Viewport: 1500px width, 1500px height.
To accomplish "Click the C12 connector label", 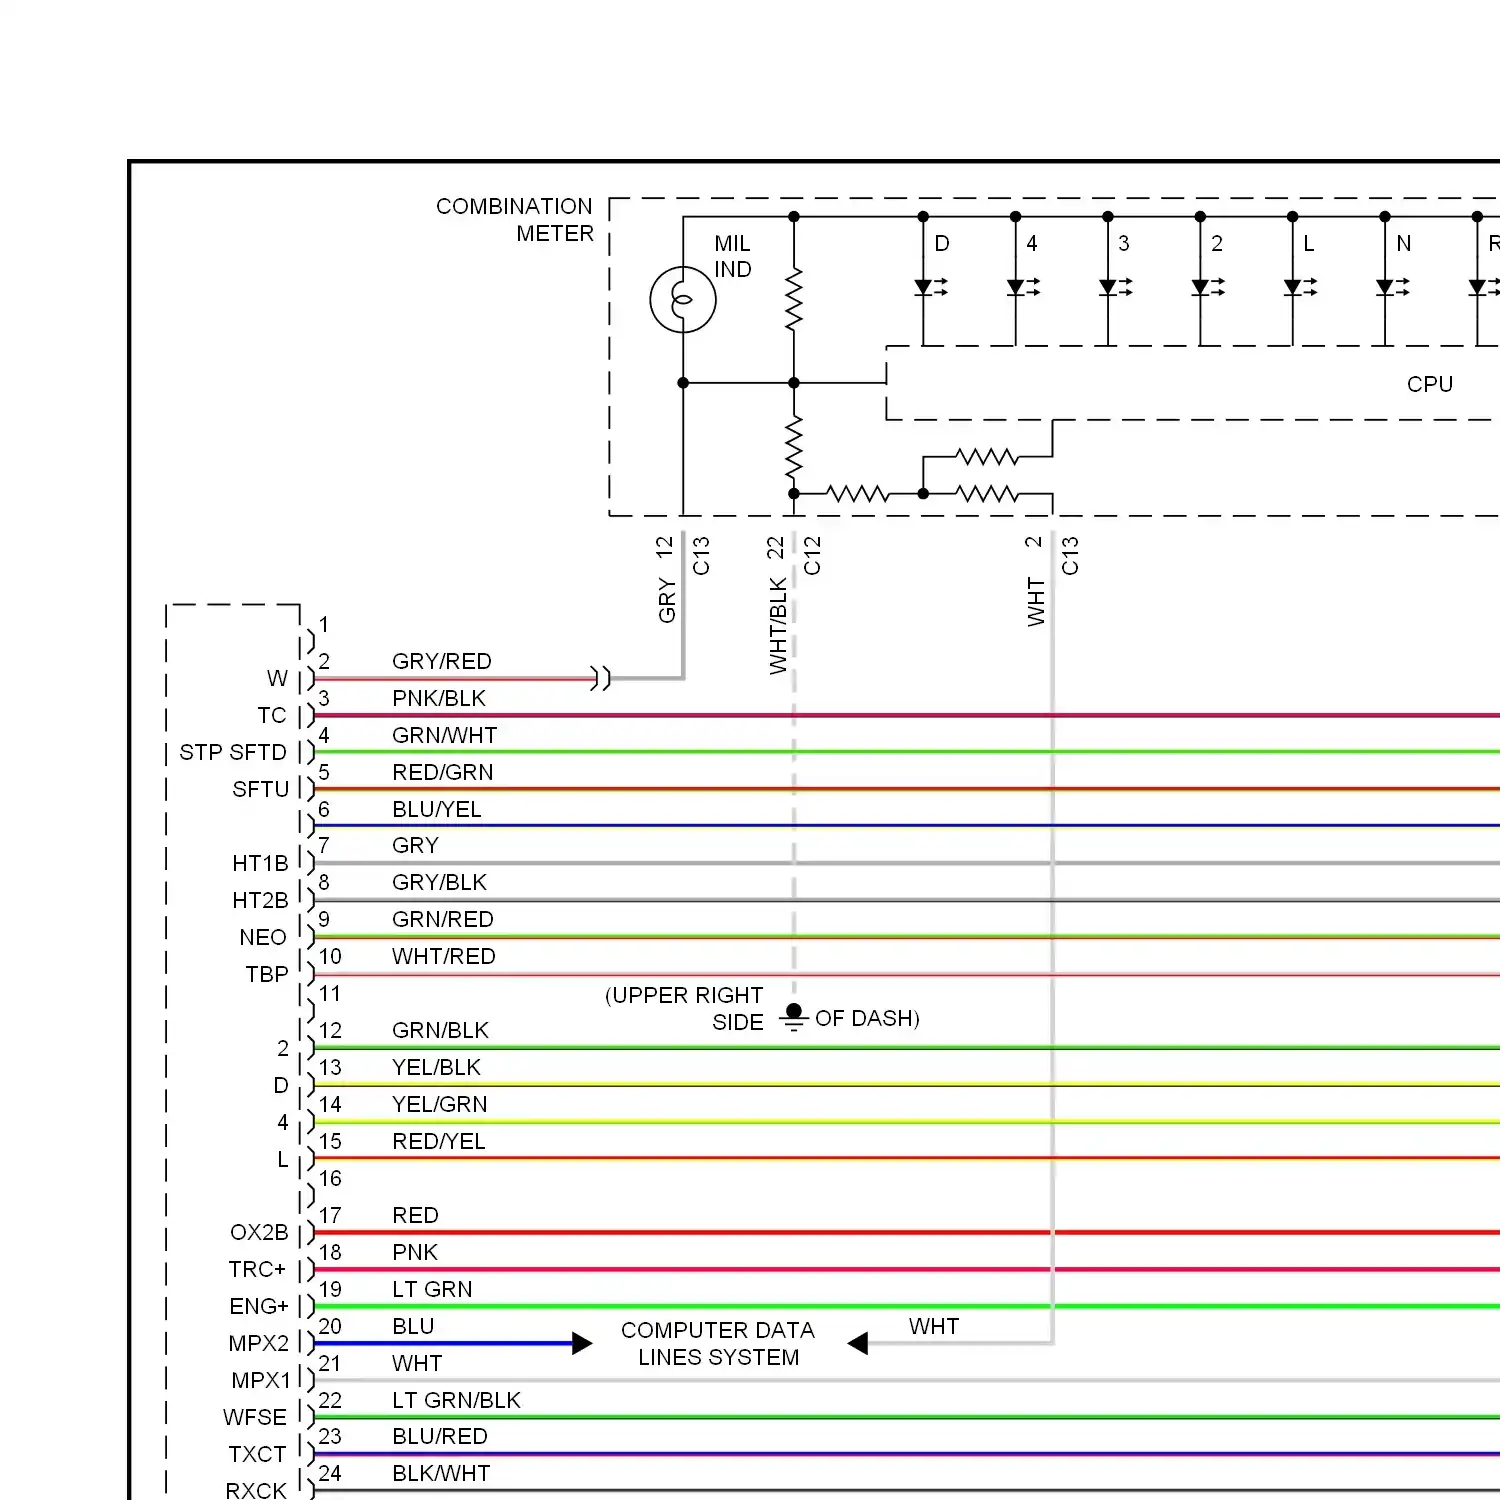I will tap(812, 556).
